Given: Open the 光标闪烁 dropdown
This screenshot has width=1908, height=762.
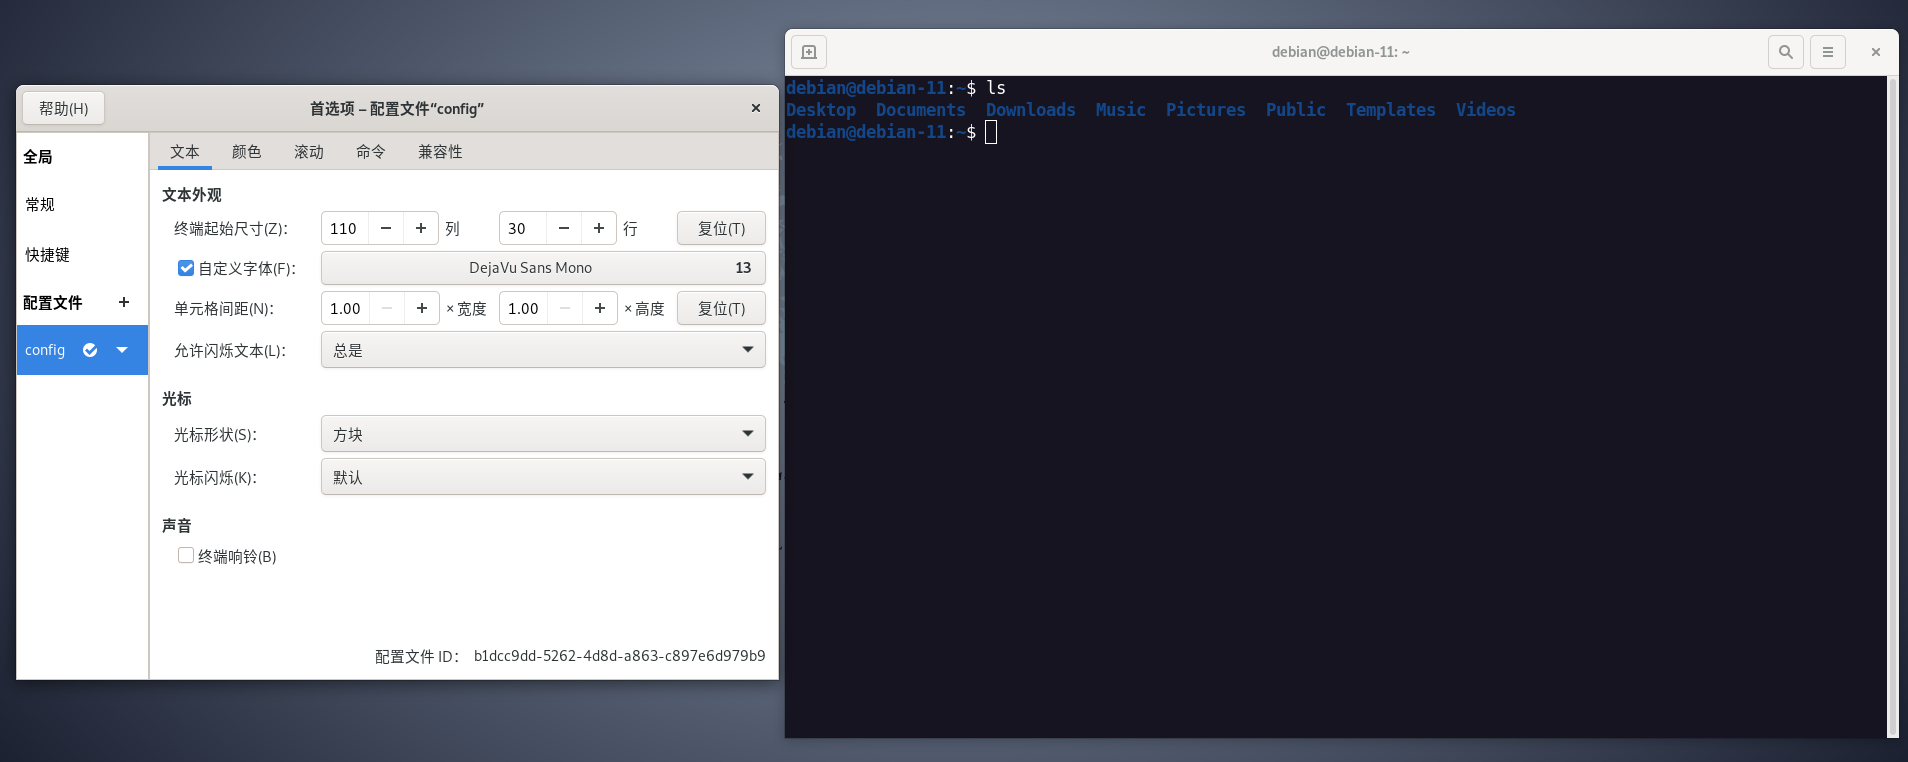Looking at the screenshot, I should [x=543, y=477].
